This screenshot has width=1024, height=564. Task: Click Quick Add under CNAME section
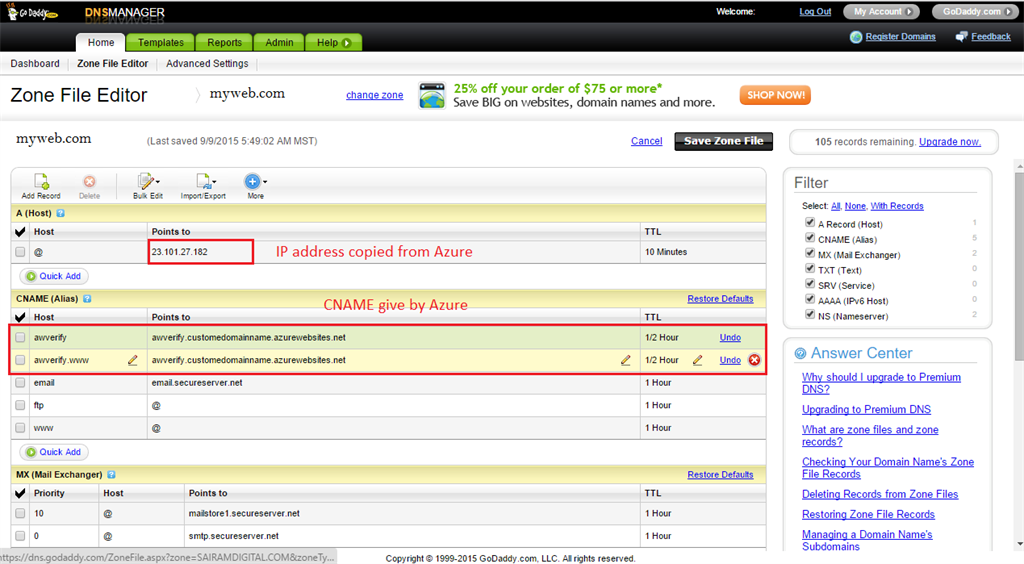[54, 452]
